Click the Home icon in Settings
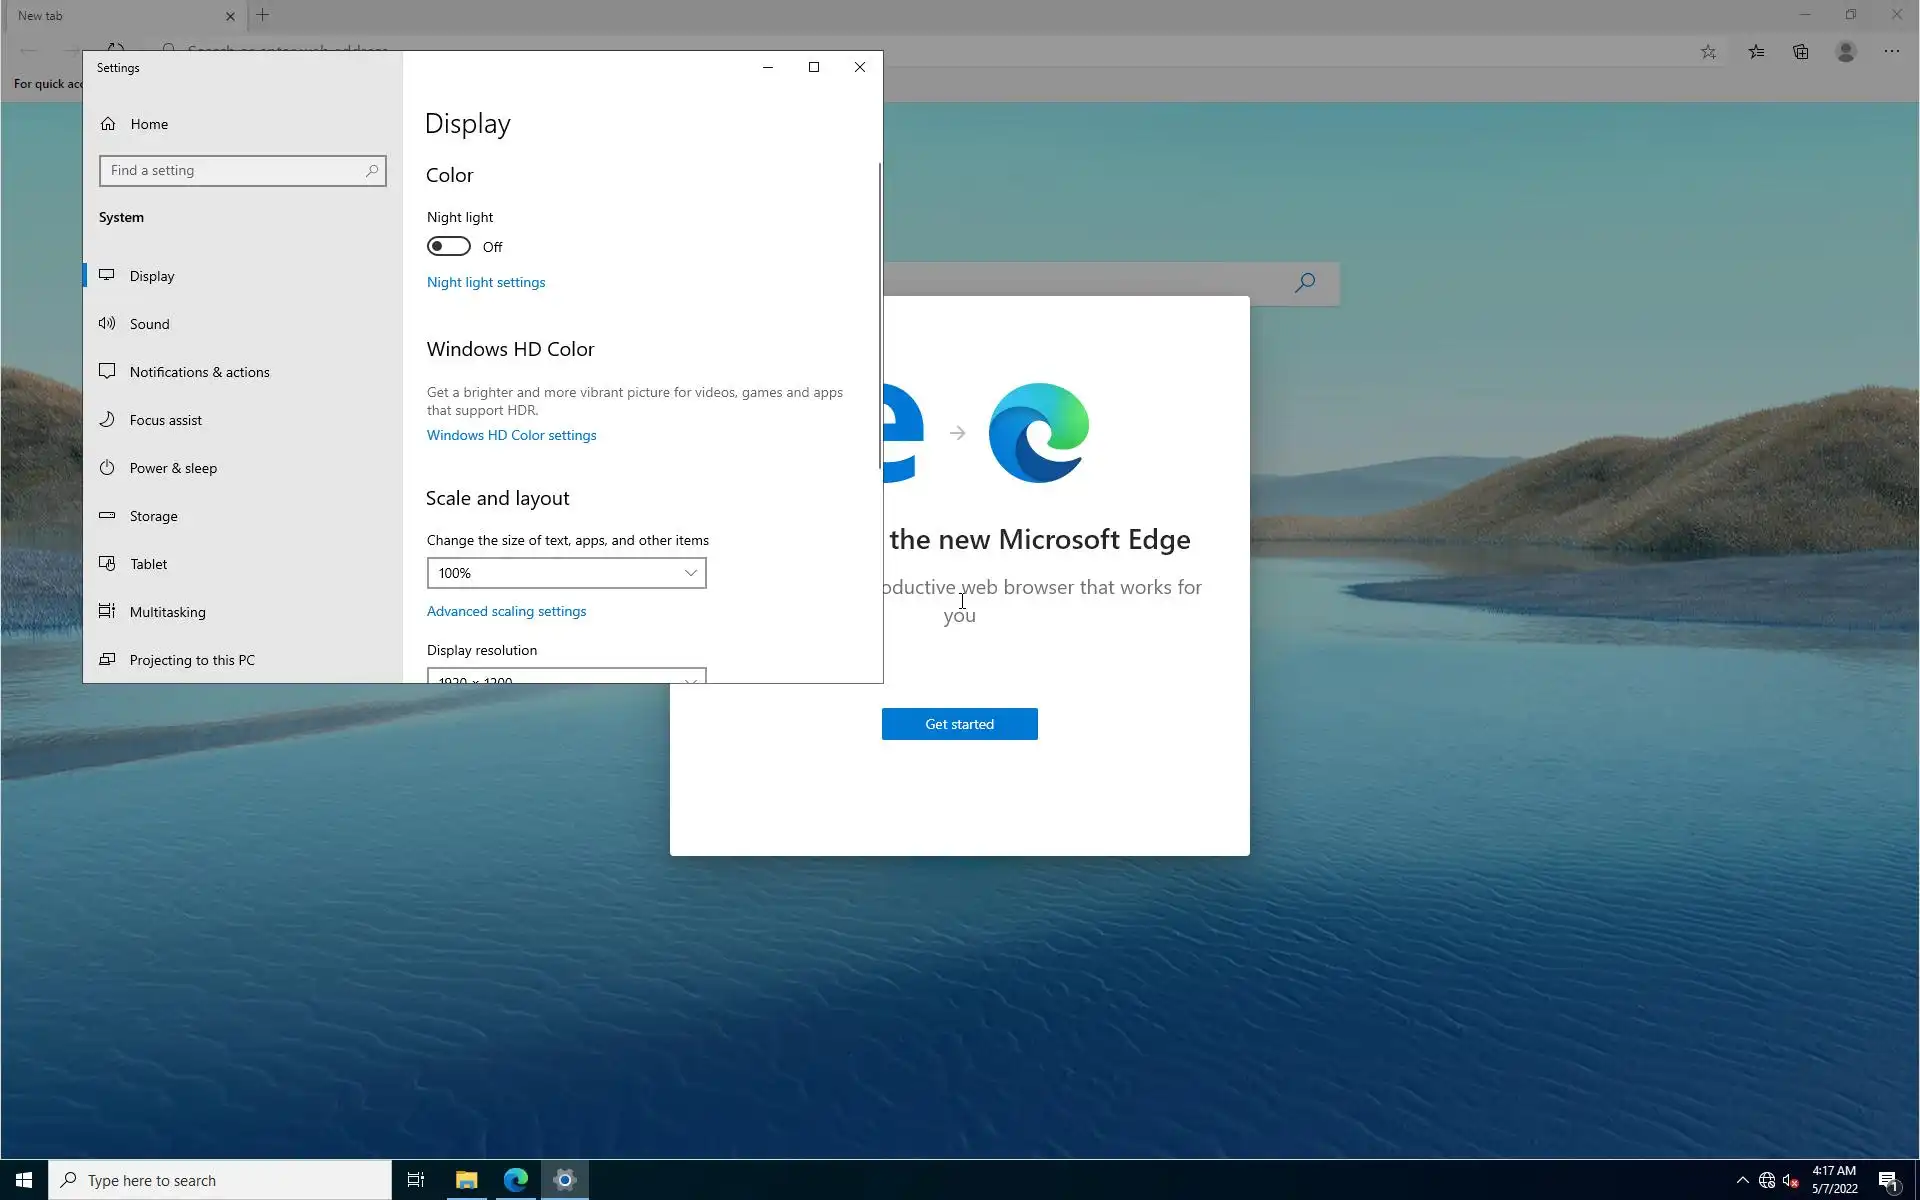 pyautogui.click(x=108, y=124)
